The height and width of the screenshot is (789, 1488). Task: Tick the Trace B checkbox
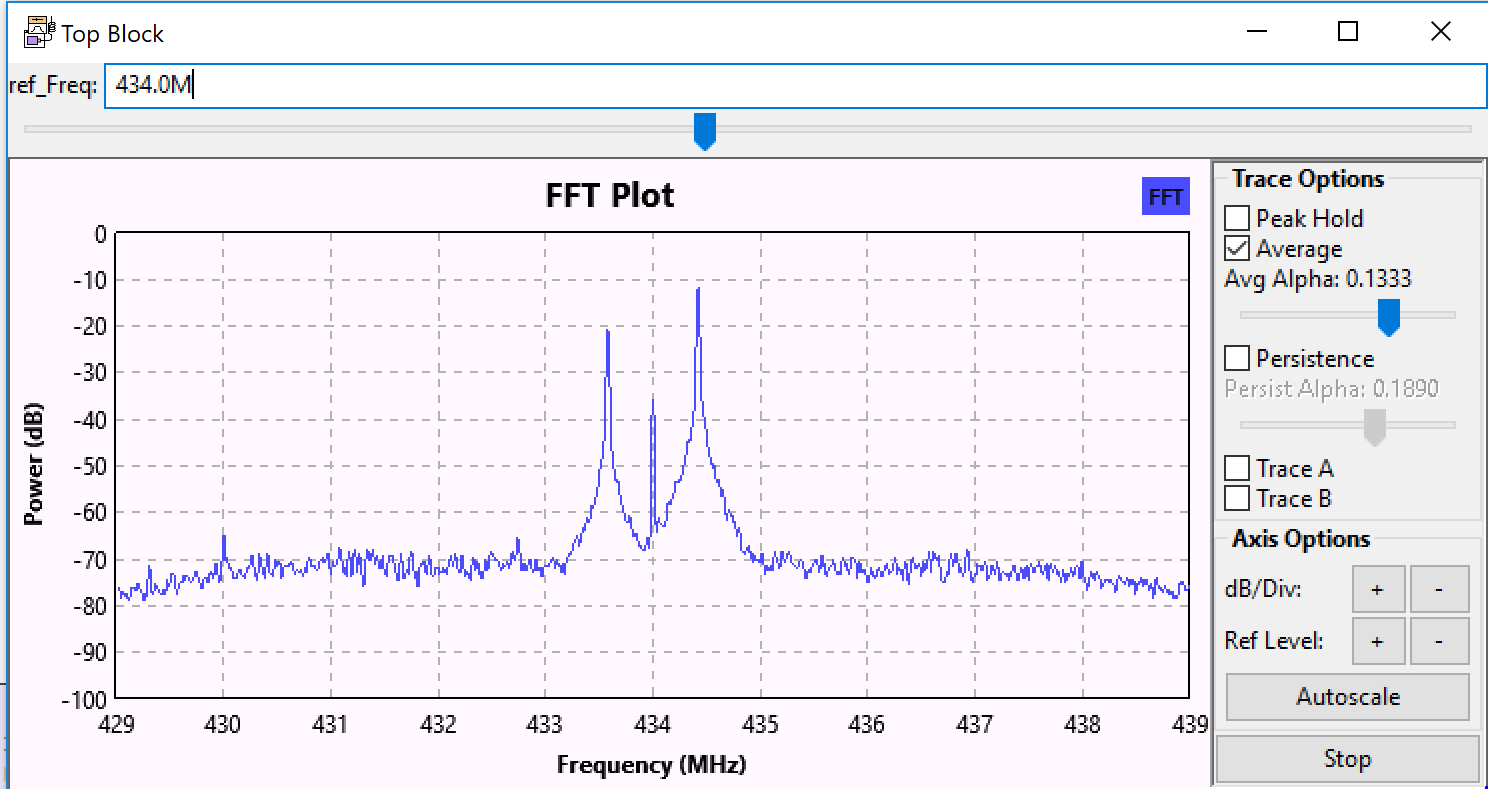[x=1238, y=498]
